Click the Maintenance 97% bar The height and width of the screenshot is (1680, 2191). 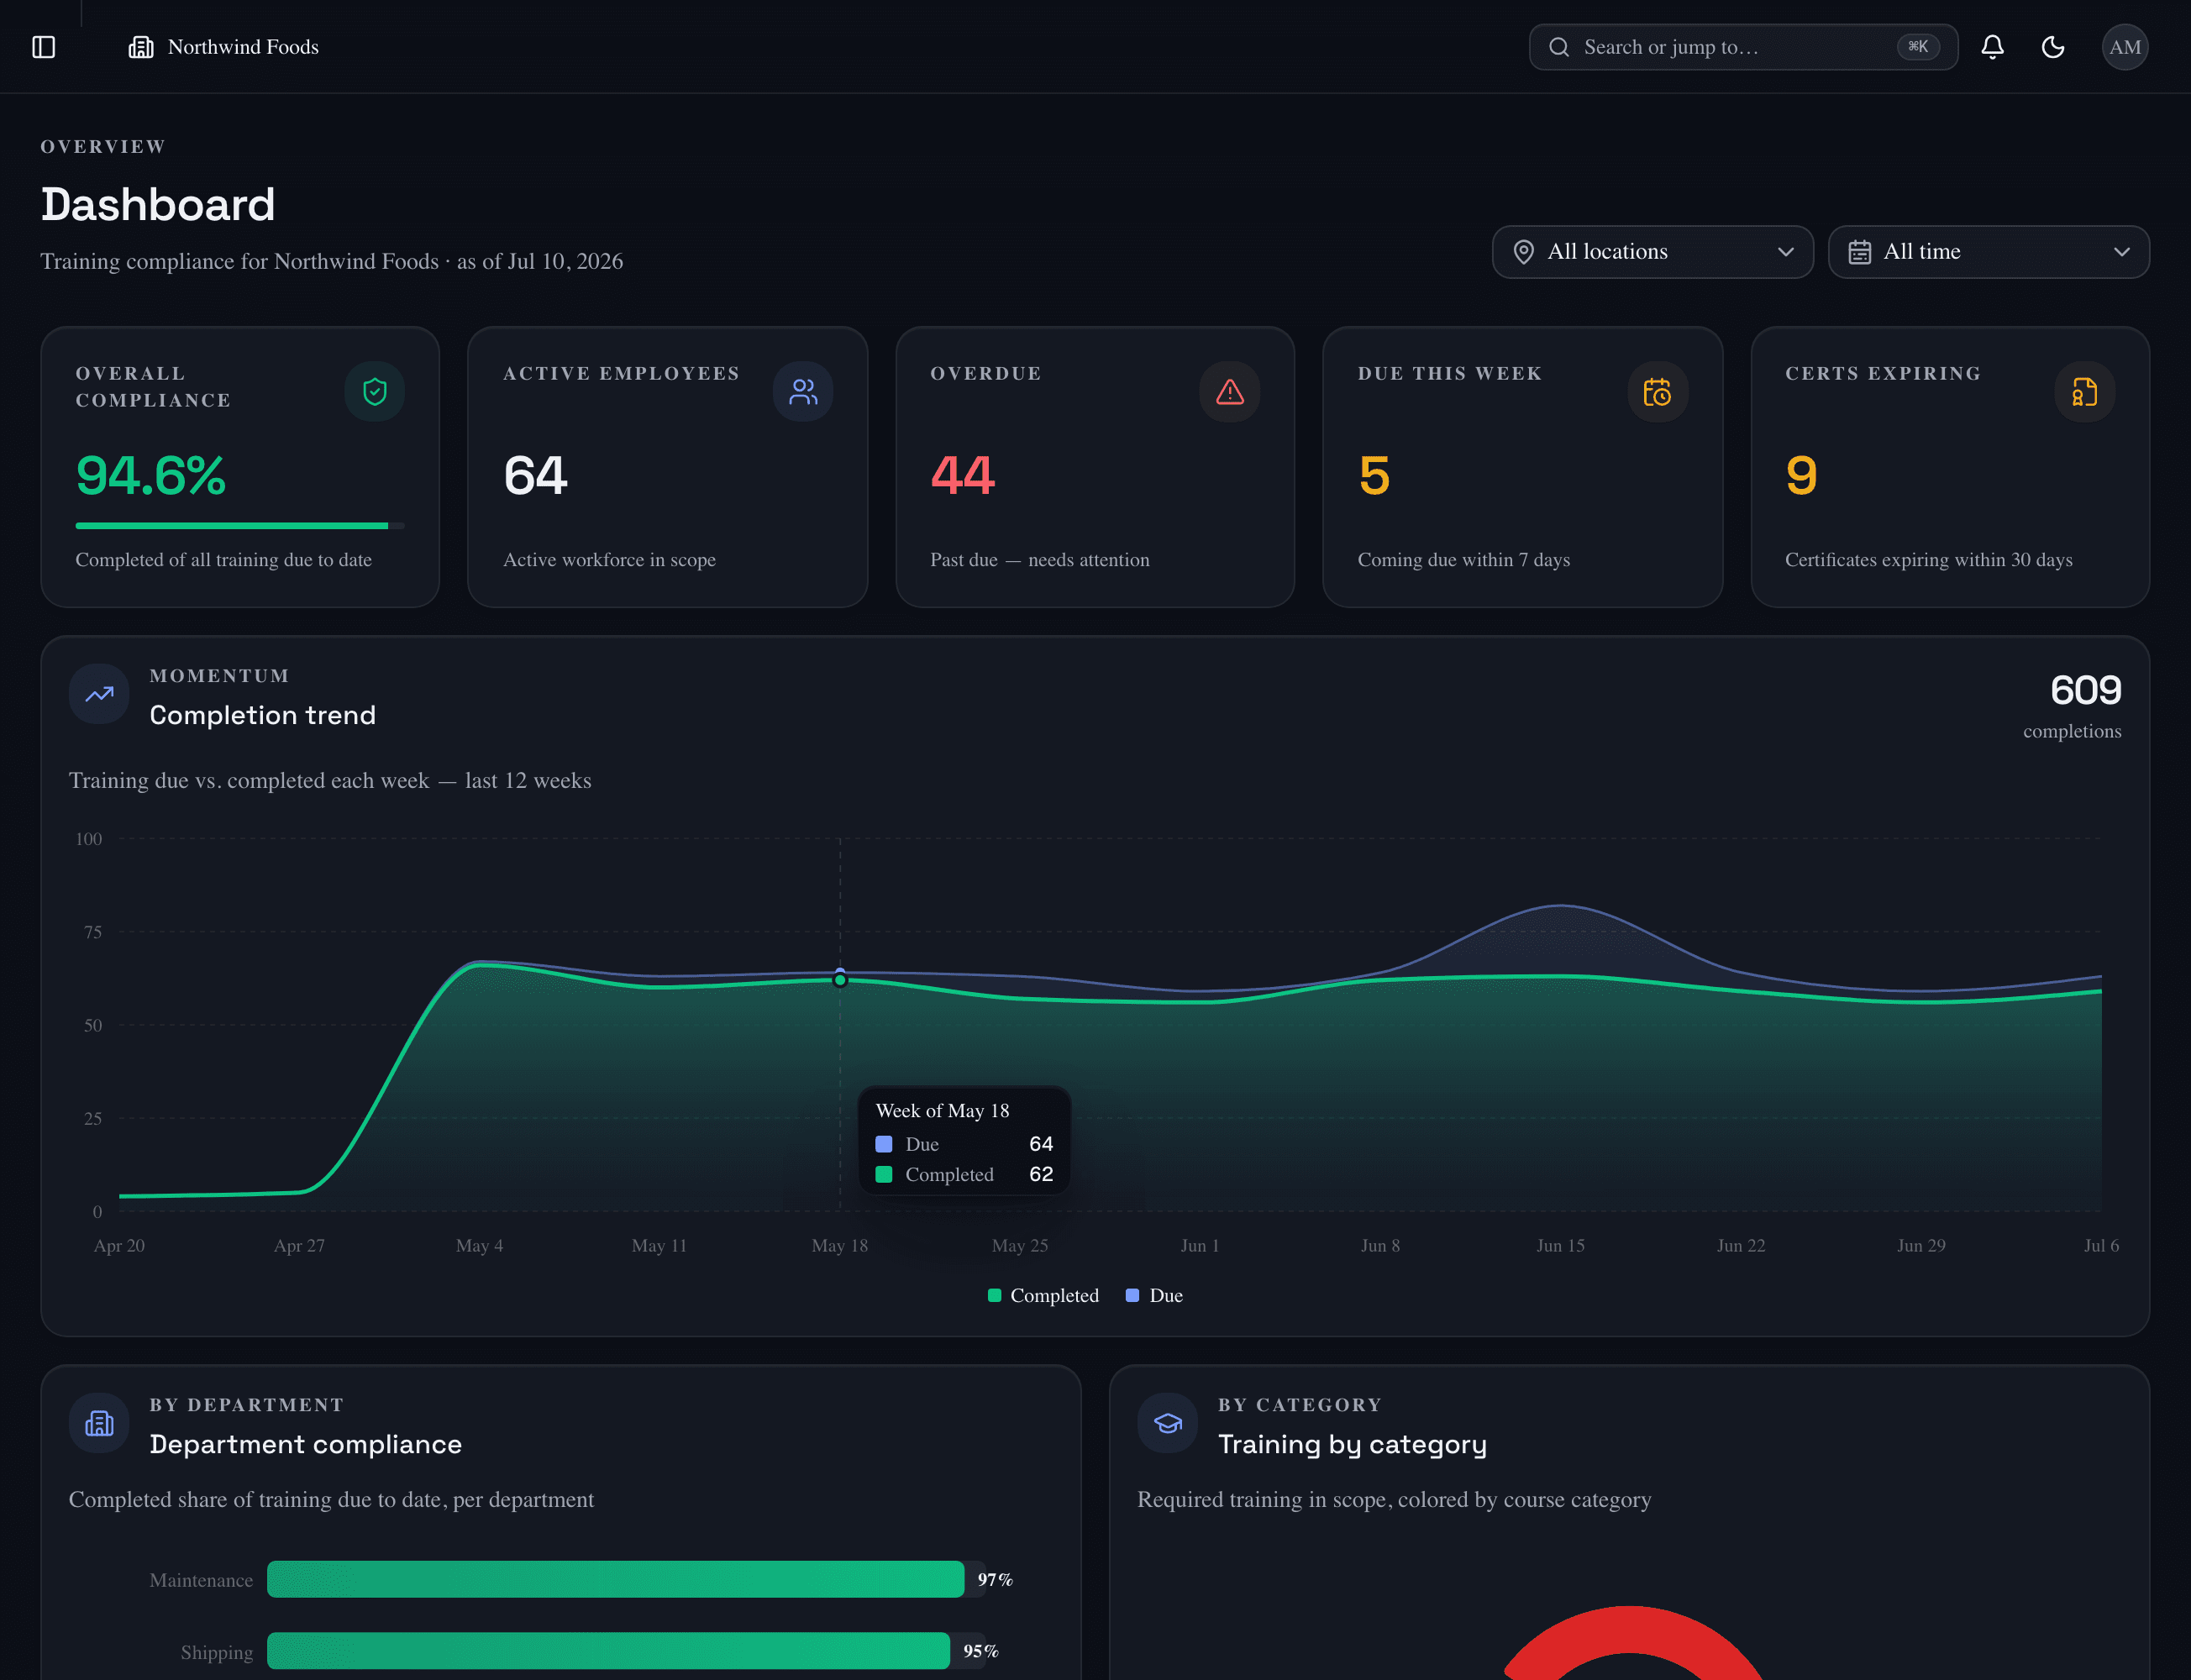click(x=615, y=1579)
